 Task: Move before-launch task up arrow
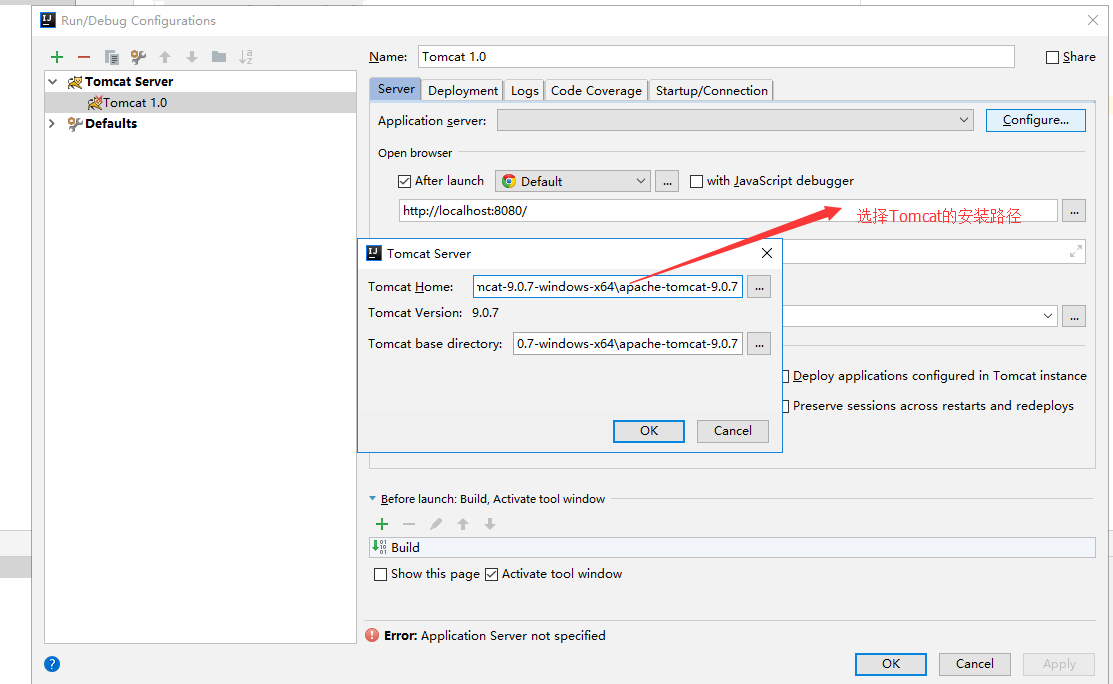[x=463, y=524]
